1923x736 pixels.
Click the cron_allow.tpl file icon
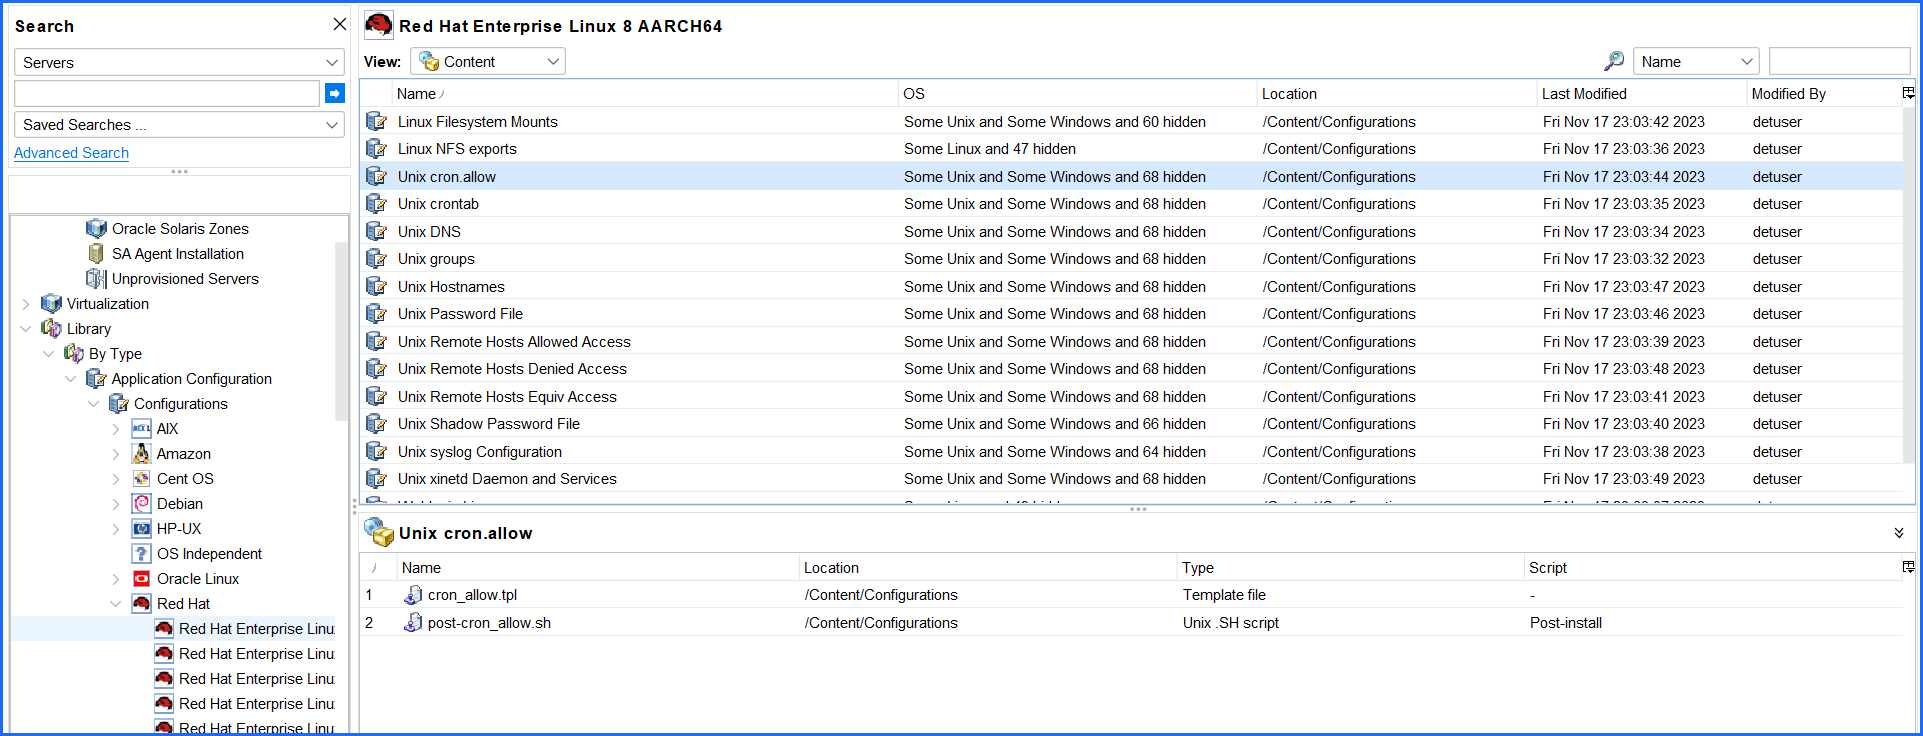tap(412, 595)
